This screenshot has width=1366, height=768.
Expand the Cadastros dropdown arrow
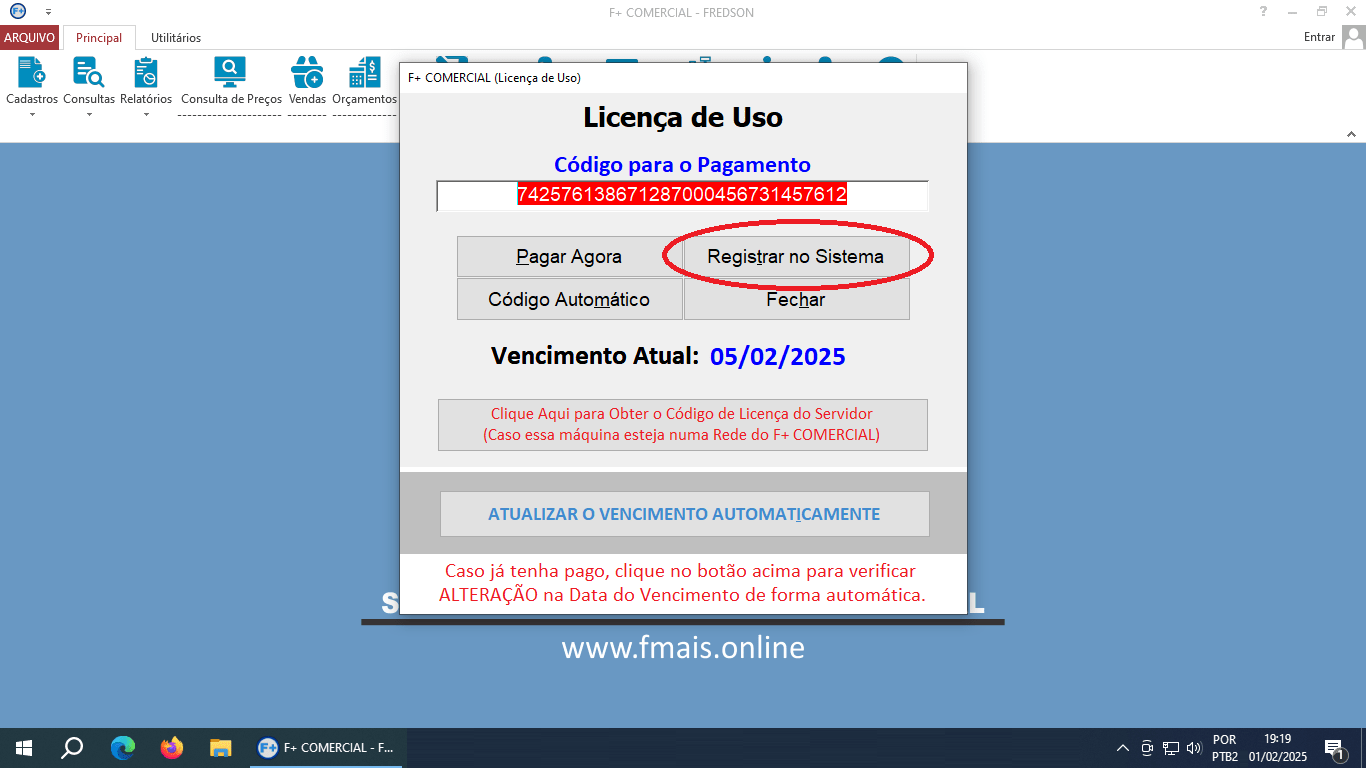point(30,113)
